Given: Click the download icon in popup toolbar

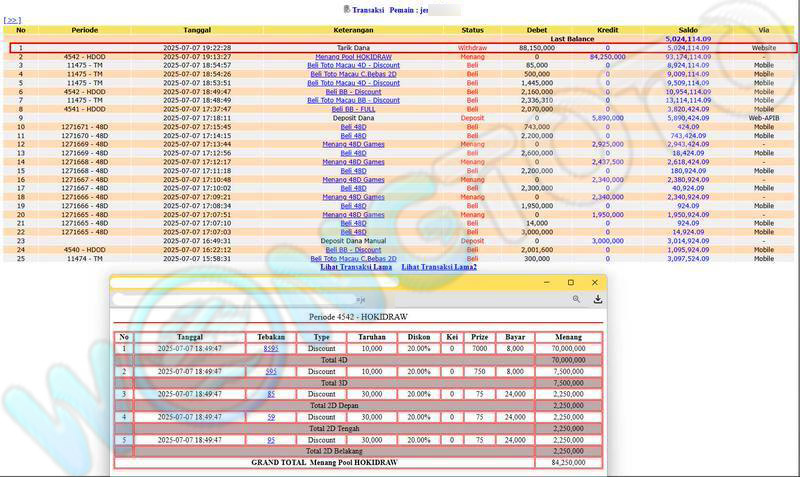Looking at the screenshot, I should [597, 299].
